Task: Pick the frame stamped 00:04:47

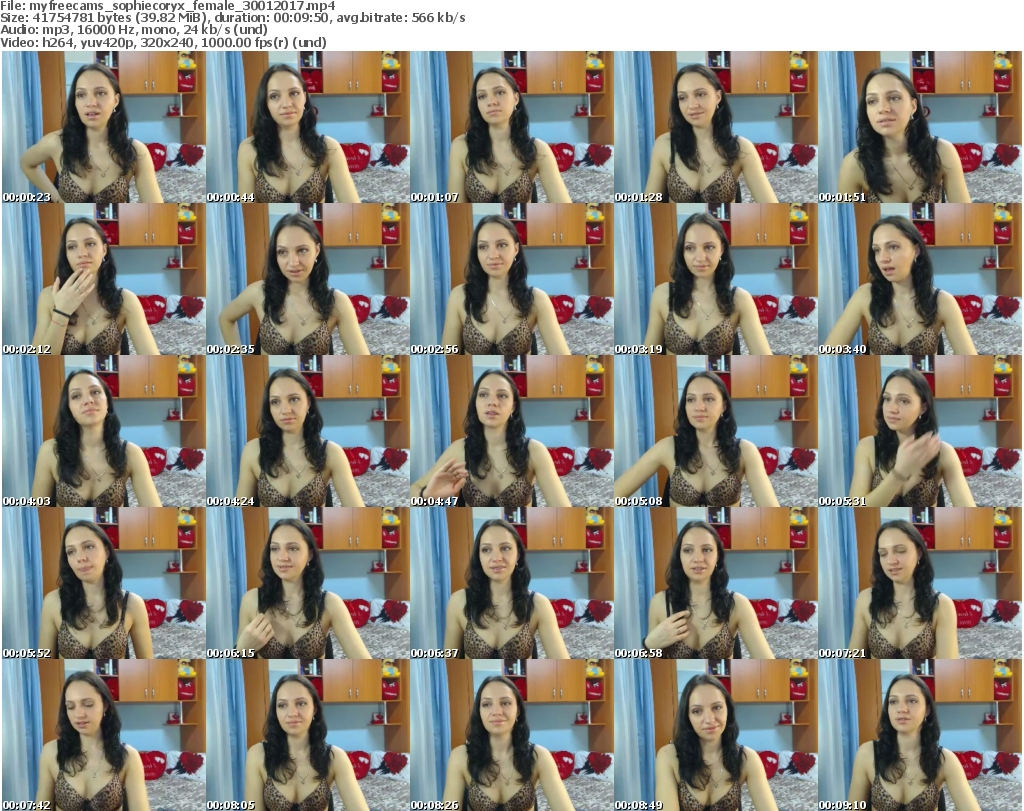Action: [x=511, y=431]
